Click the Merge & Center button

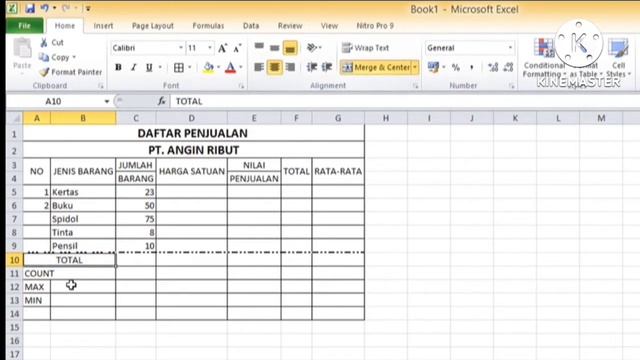click(x=376, y=67)
